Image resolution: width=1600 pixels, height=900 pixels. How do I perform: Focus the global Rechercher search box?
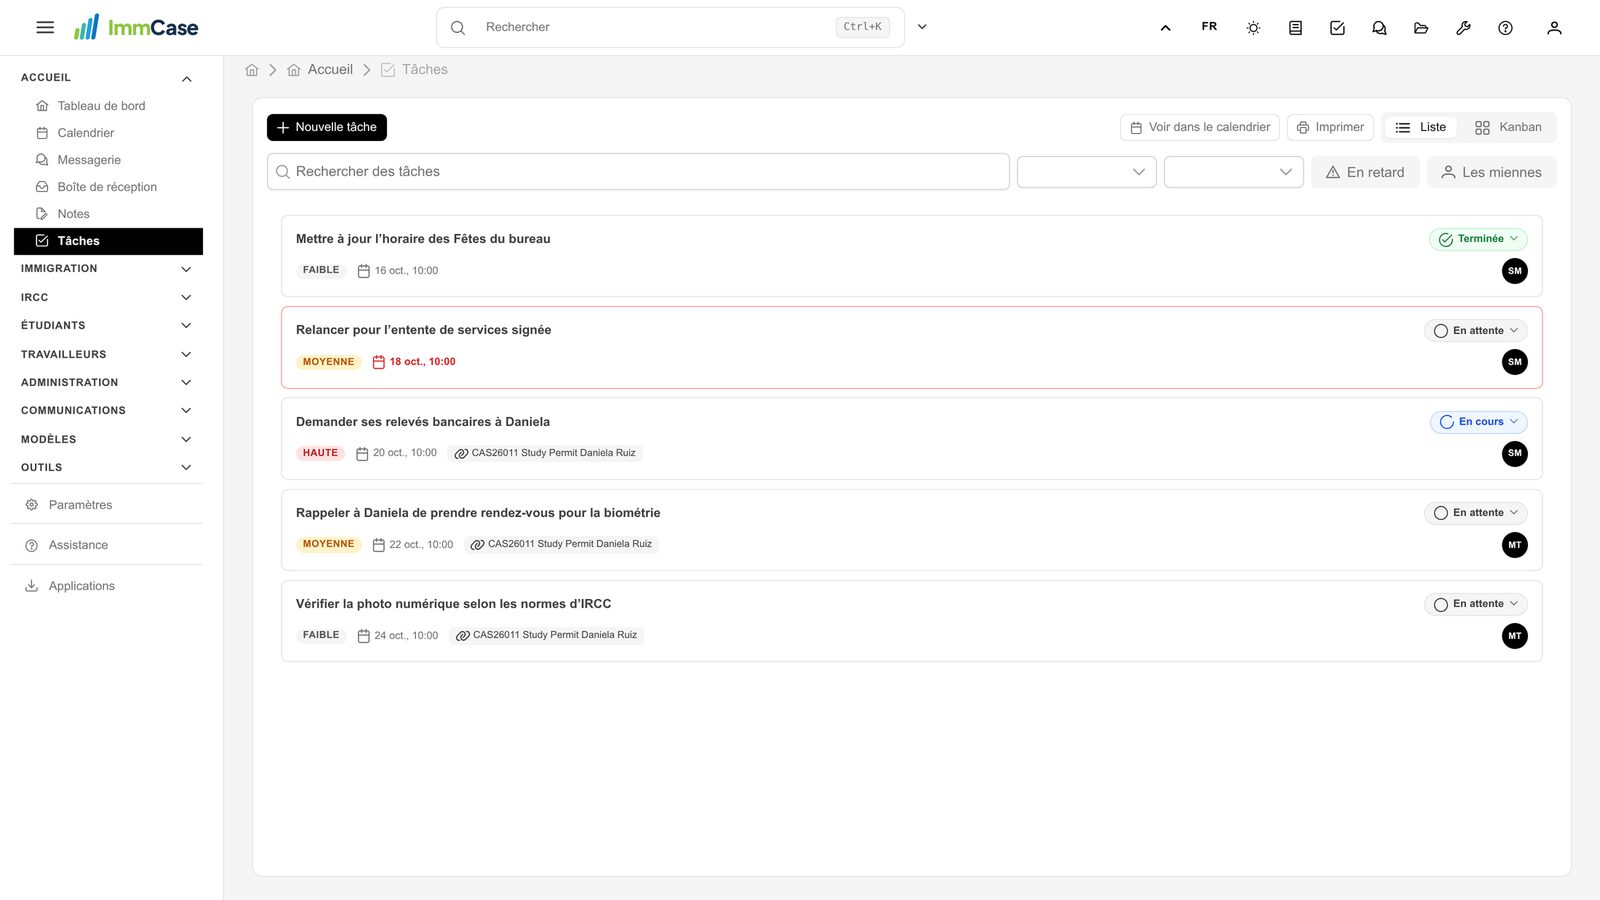pos(670,27)
